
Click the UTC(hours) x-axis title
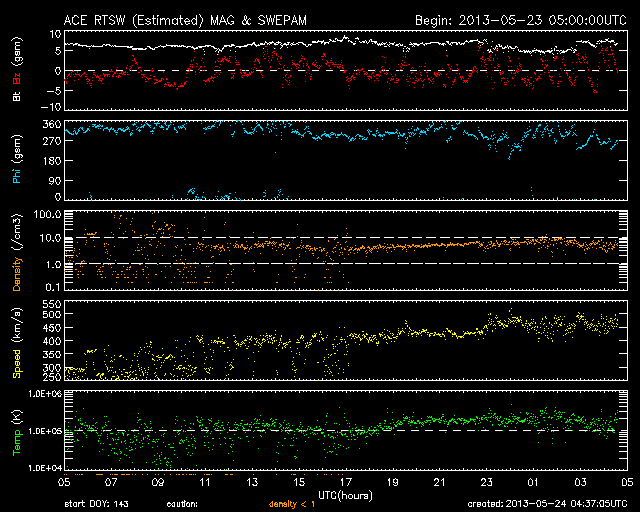click(345, 494)
